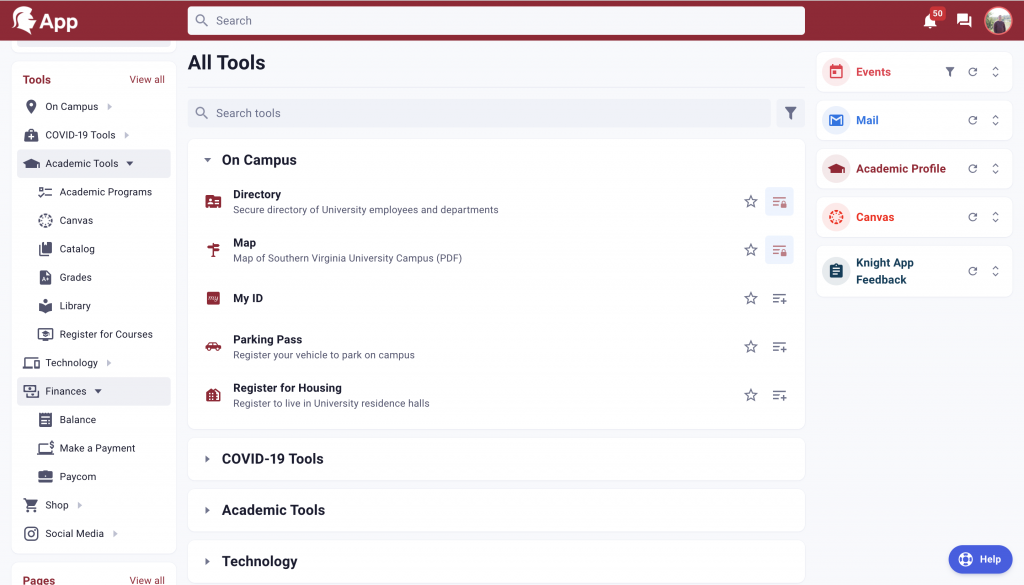Focus the top Search field
Image resolution: width=1024 pixels, height=585 pixels.
coord(496,21)
